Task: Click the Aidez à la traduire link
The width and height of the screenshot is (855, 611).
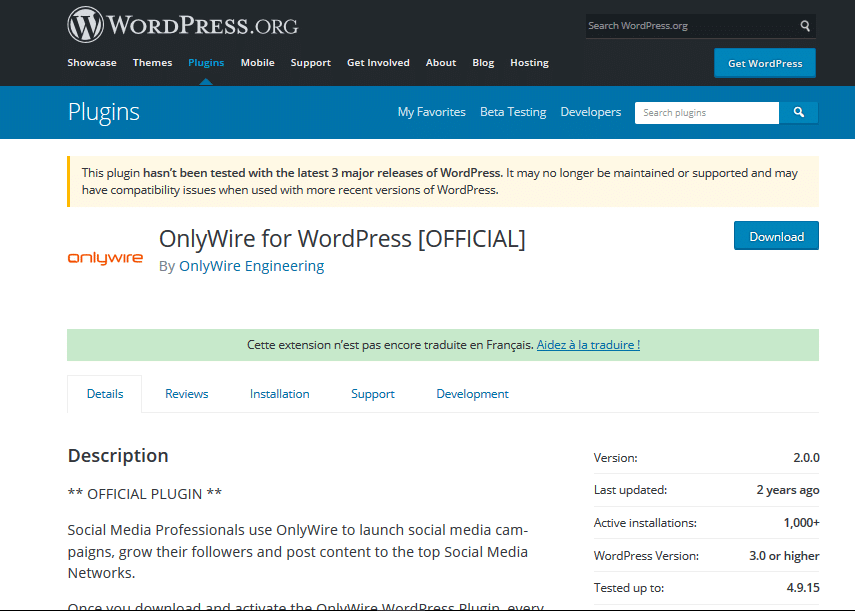Action: pyautogui.click(x=588, y=345)
